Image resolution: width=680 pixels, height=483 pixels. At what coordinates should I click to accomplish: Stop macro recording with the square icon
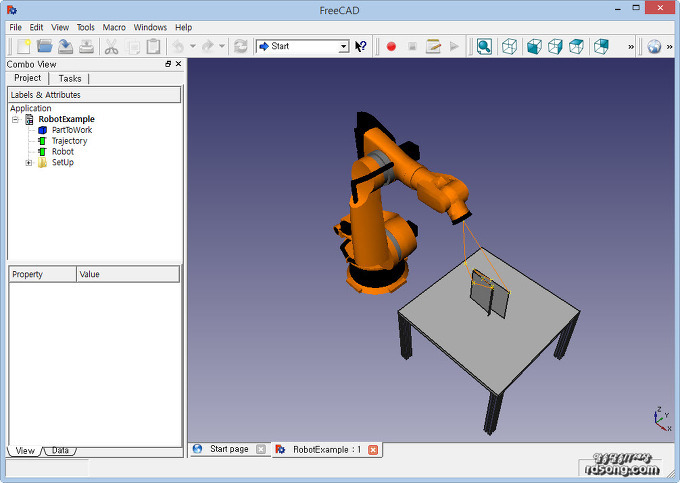[412, 46]
